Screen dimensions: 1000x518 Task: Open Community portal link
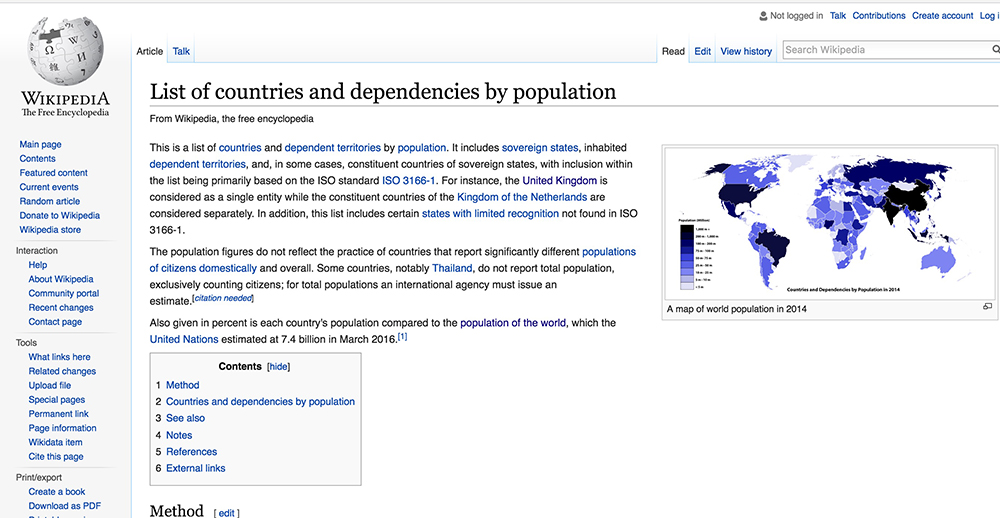(64, 293)
